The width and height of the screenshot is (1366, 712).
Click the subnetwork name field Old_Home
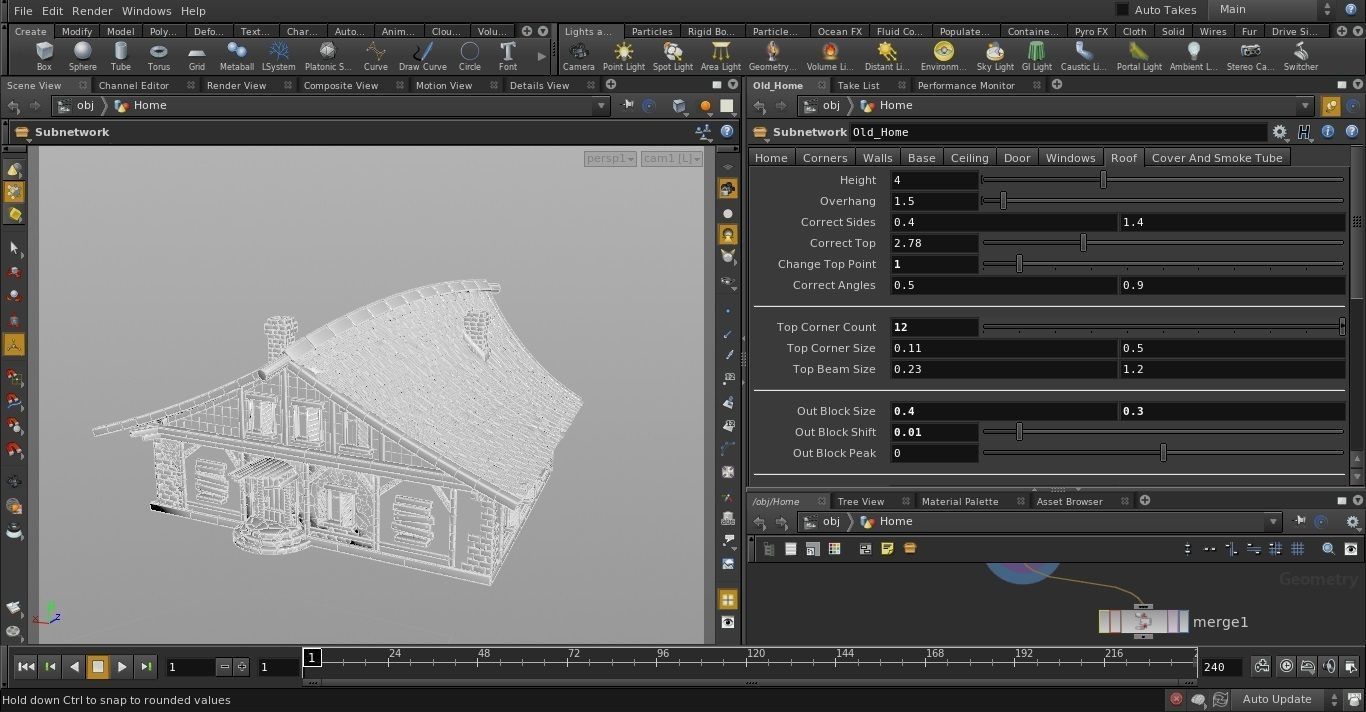pyautogui.click(x=1057, y=132)
